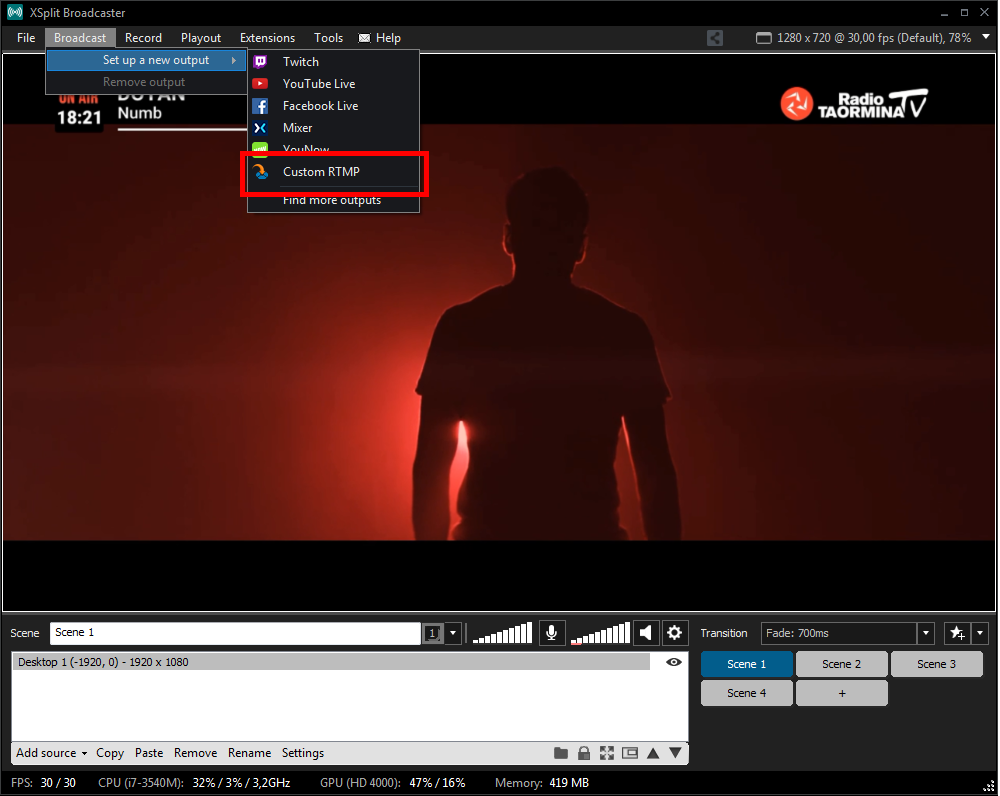Click the window resize grip corner

(989, 786)
